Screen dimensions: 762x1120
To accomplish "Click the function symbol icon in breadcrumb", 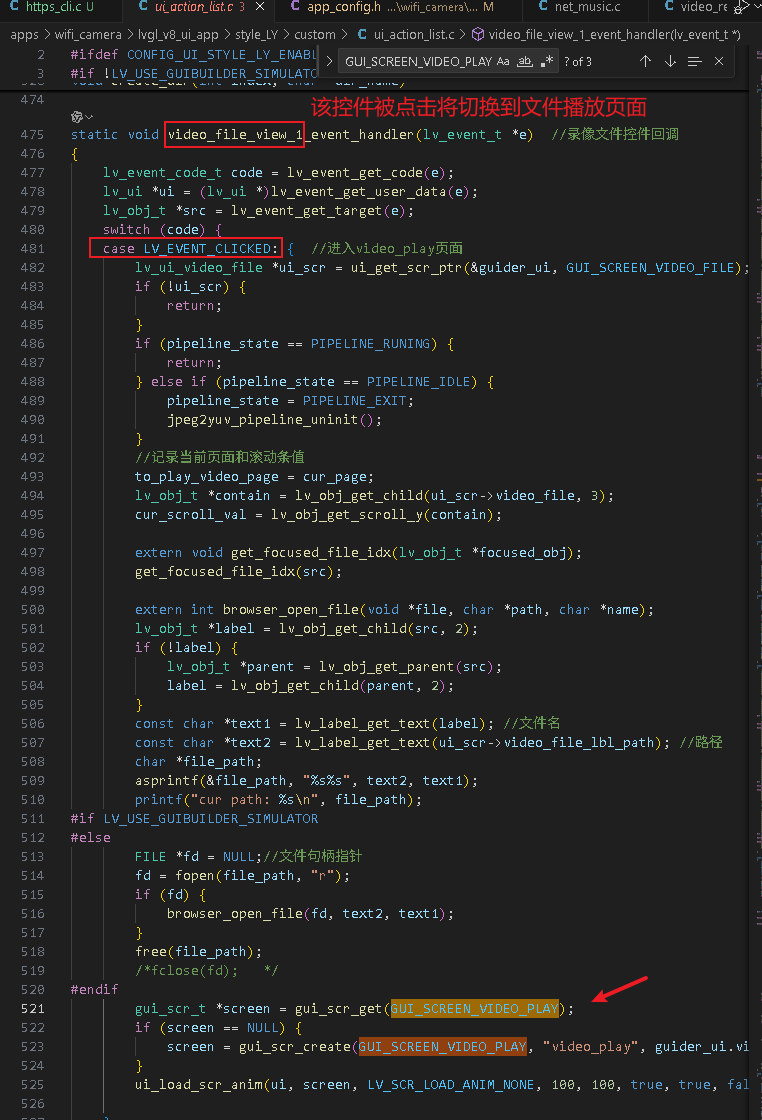I will [x=478, y=34].
